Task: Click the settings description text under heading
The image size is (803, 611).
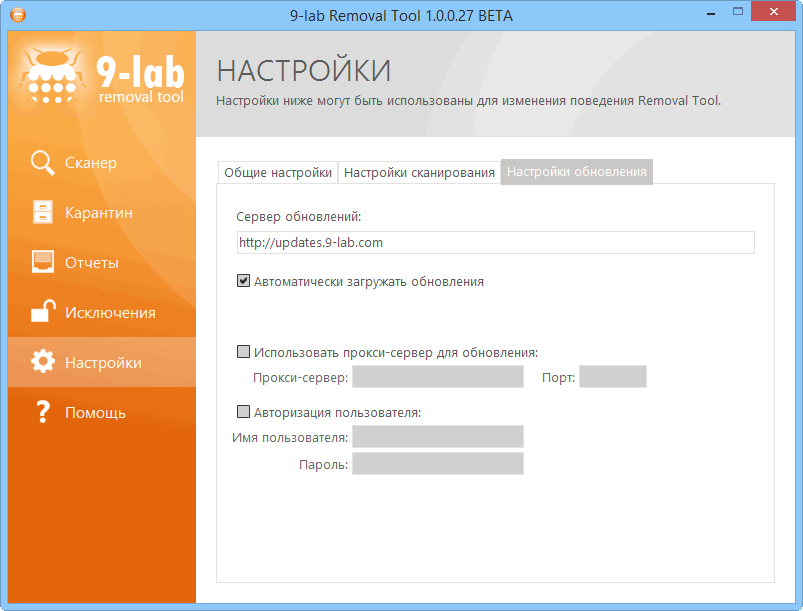Action: (468, 100)
